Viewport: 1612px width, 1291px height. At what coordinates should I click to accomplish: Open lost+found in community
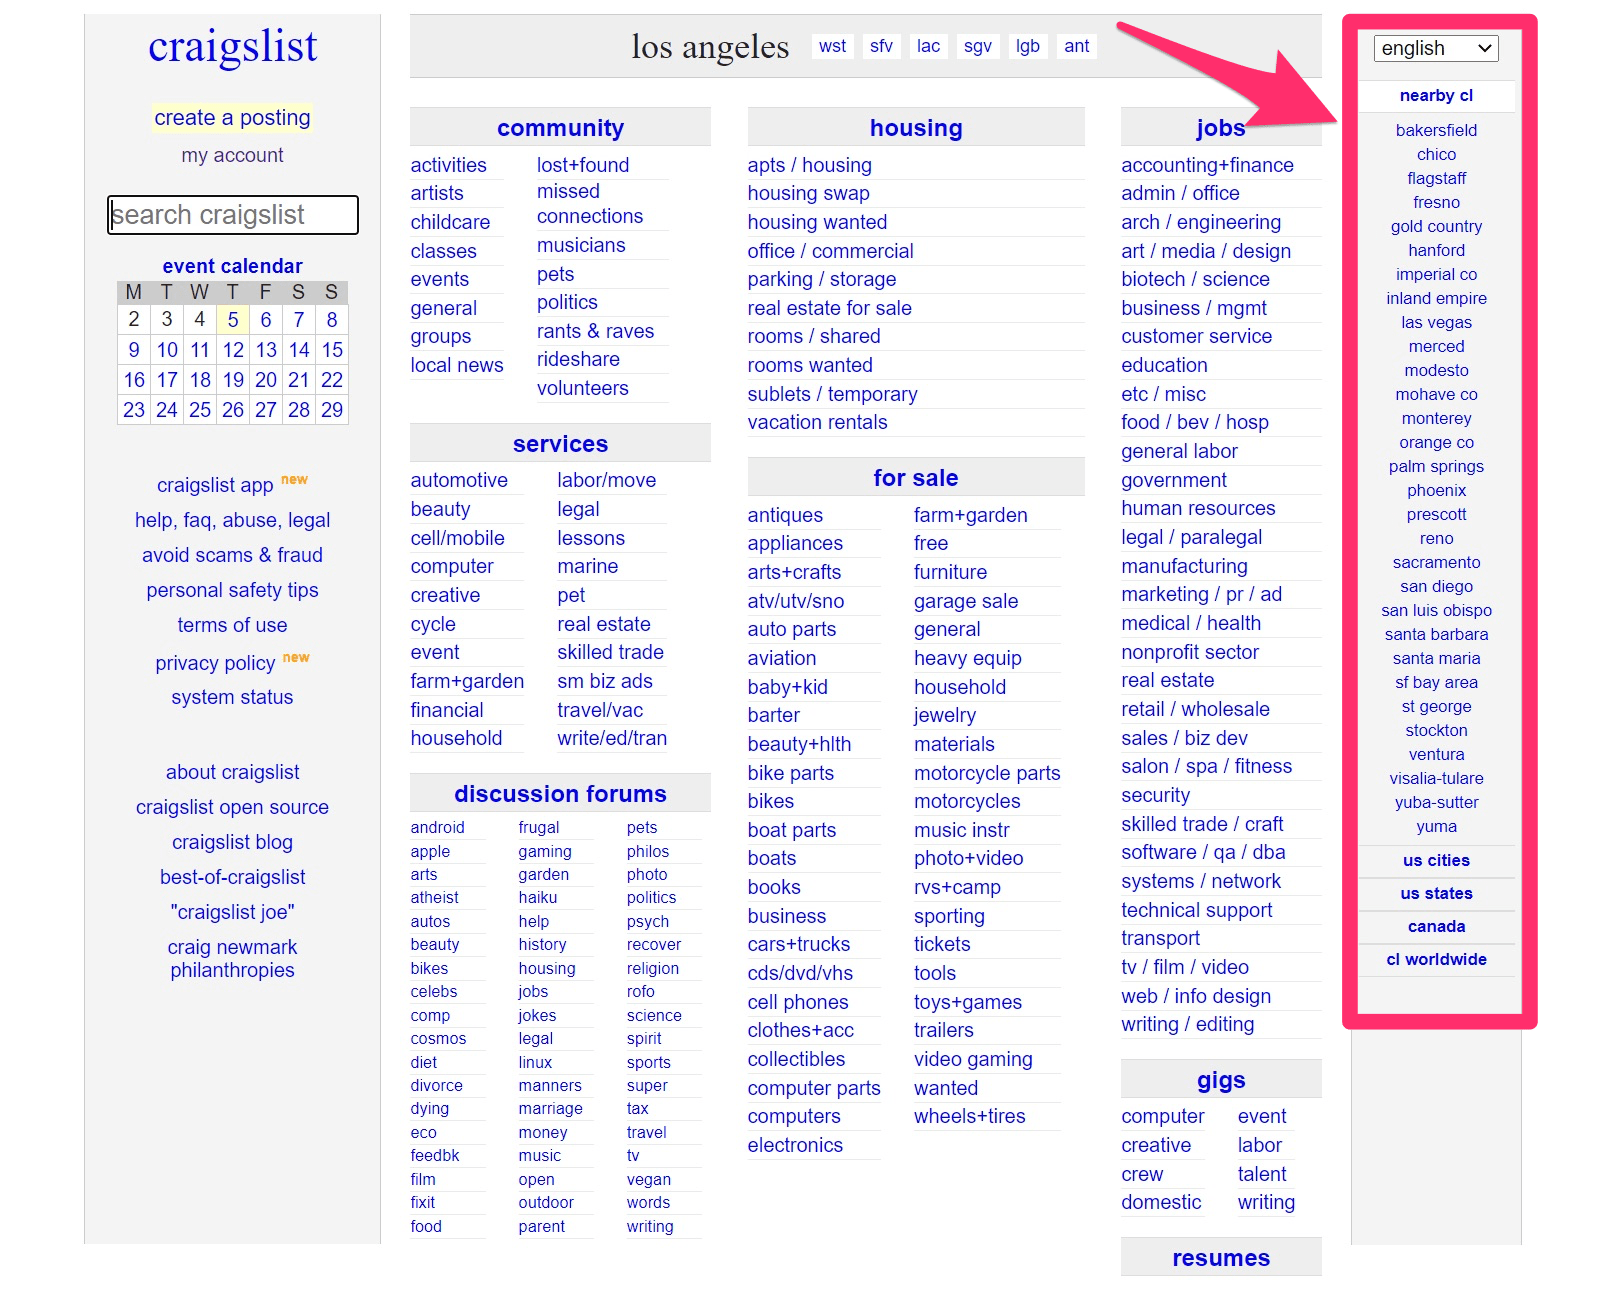(x=583, y=165)
